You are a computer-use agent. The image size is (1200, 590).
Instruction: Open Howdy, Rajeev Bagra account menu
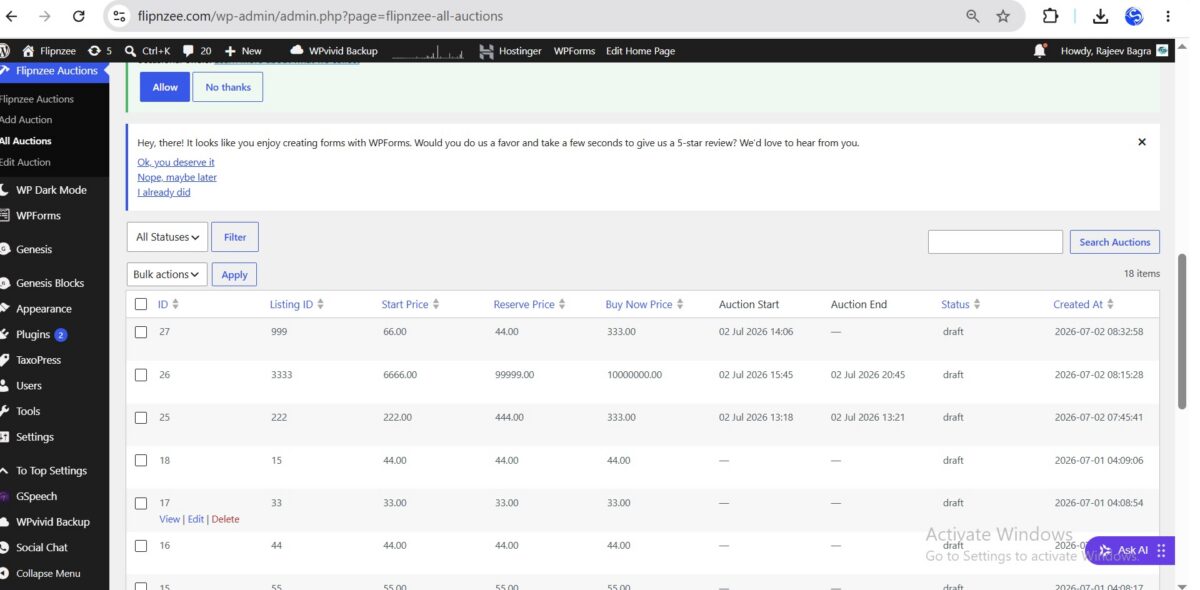tap(1114, 51)
